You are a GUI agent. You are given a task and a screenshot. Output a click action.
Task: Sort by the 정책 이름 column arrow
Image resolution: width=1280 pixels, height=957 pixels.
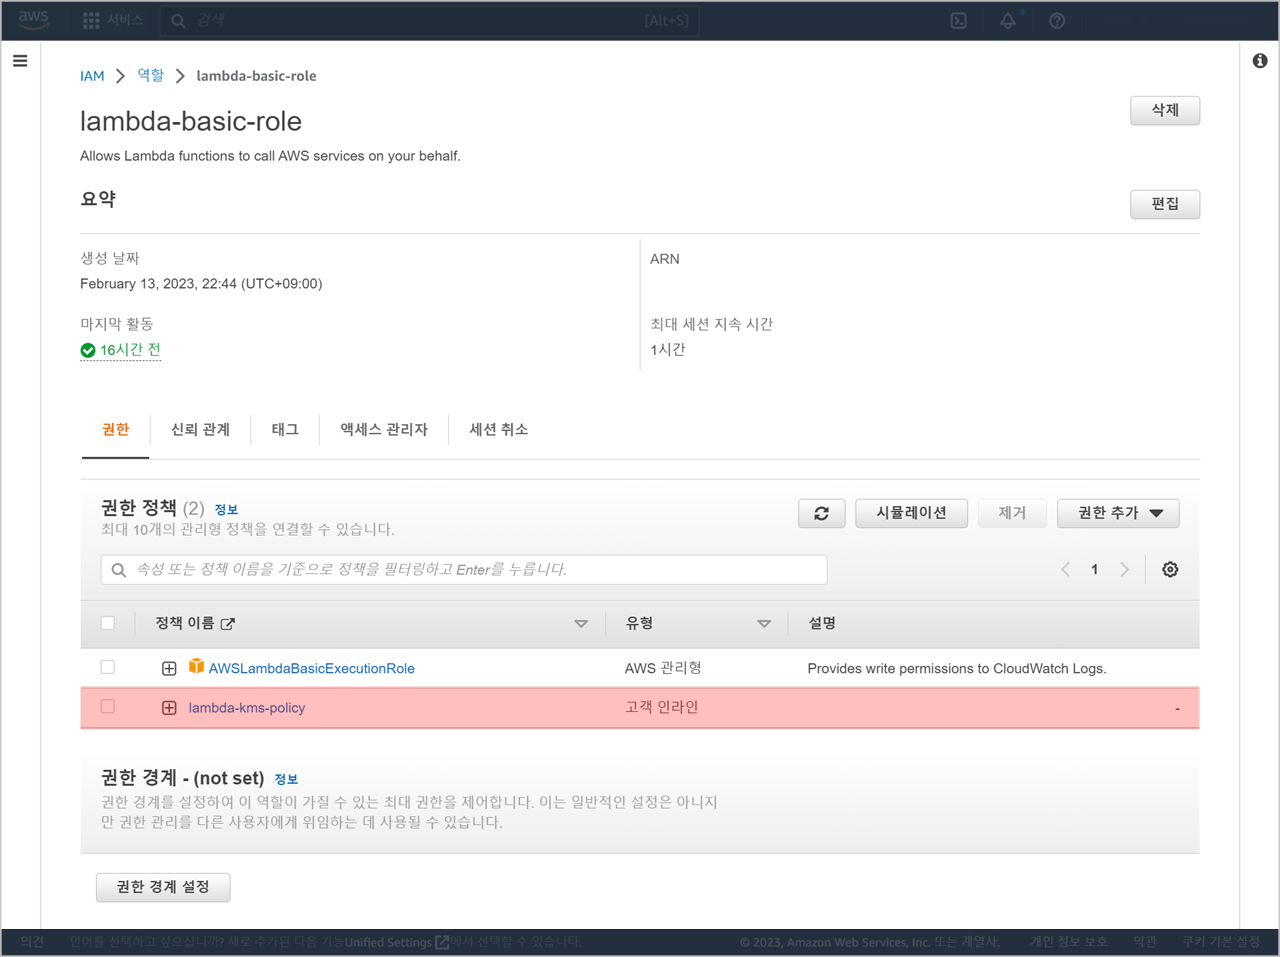(581, 624)
